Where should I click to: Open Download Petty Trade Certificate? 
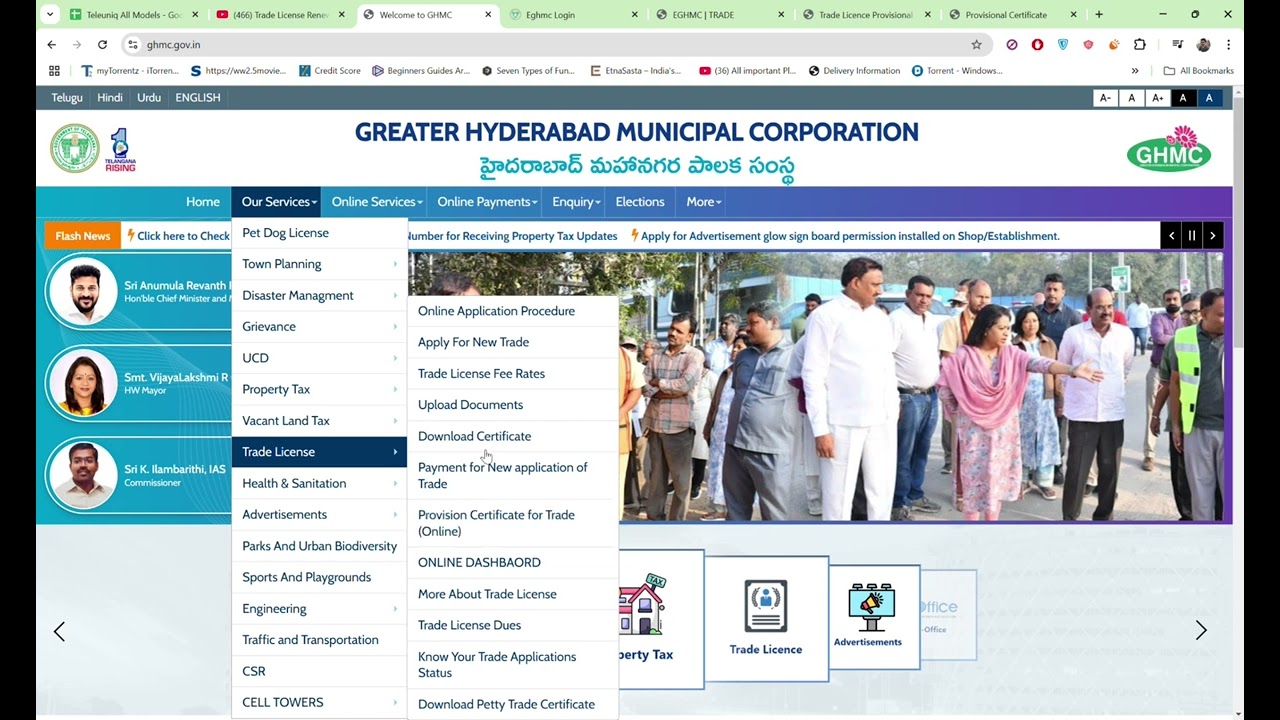(x=513, y=704)
